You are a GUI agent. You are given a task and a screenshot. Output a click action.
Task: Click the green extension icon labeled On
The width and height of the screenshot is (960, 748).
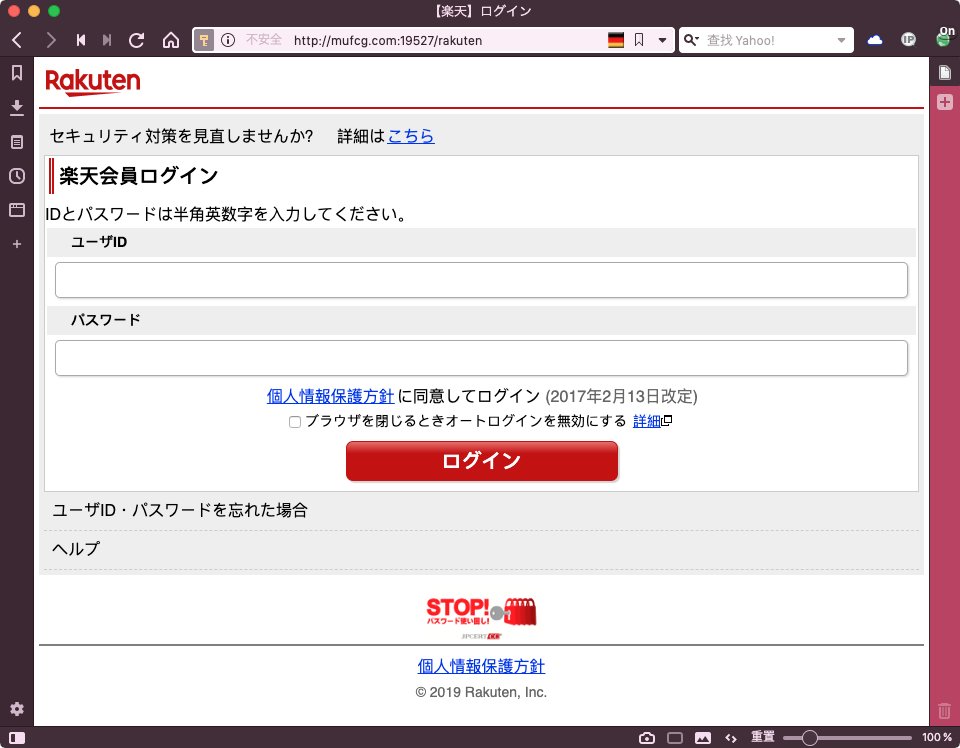(x=945, y=38)
